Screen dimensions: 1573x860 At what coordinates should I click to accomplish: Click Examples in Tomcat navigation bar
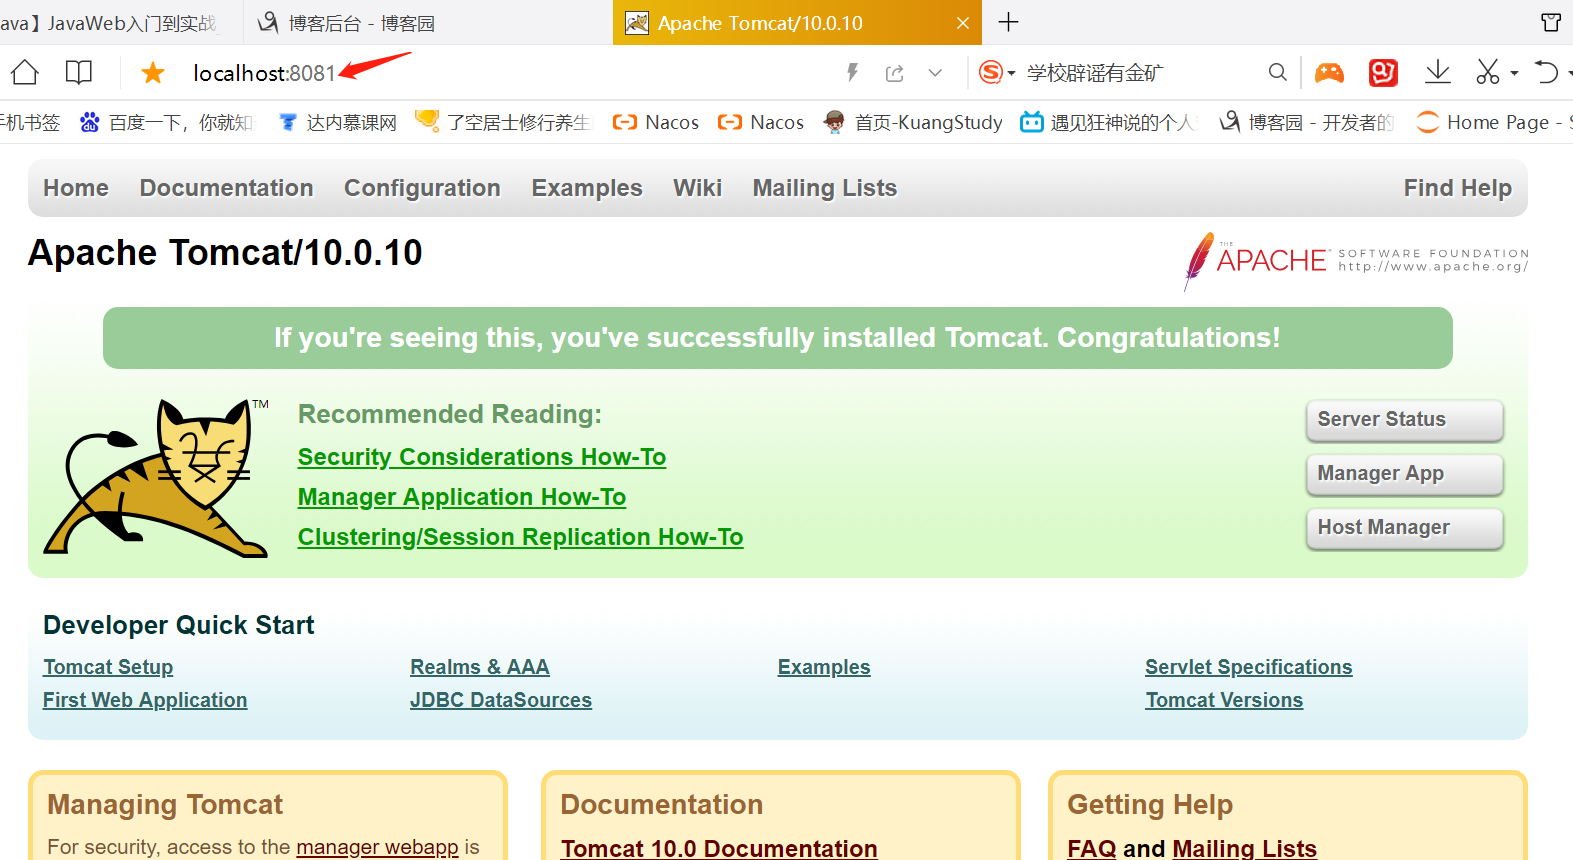point(587,188)
